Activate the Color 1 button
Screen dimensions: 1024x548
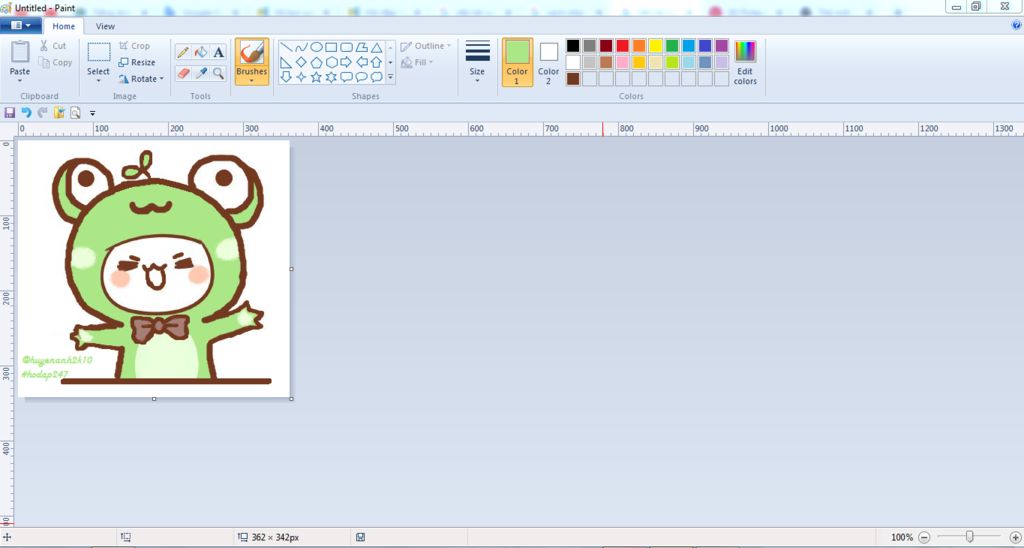tap(517, 62)
